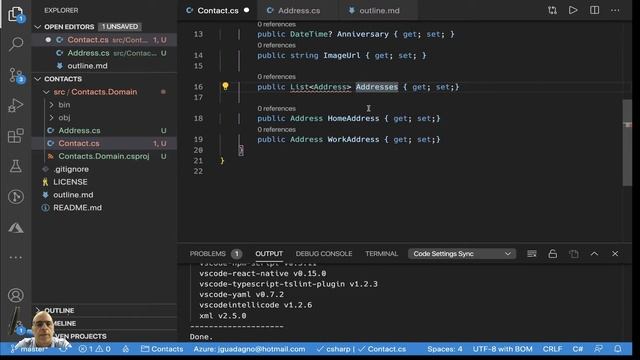
Task: Click the lightbulb code action on line 16
Action: pyautogui.click(x=225, y=86)
